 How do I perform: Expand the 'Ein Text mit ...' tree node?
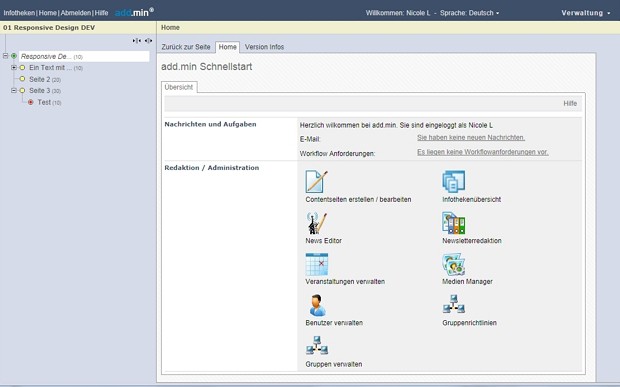(14, 68)
